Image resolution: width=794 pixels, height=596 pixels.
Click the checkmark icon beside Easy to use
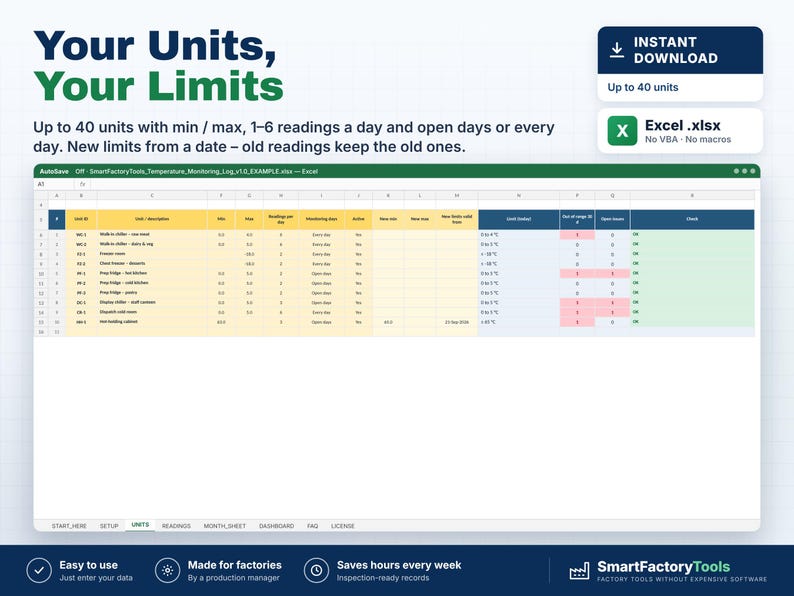point(39,571)
